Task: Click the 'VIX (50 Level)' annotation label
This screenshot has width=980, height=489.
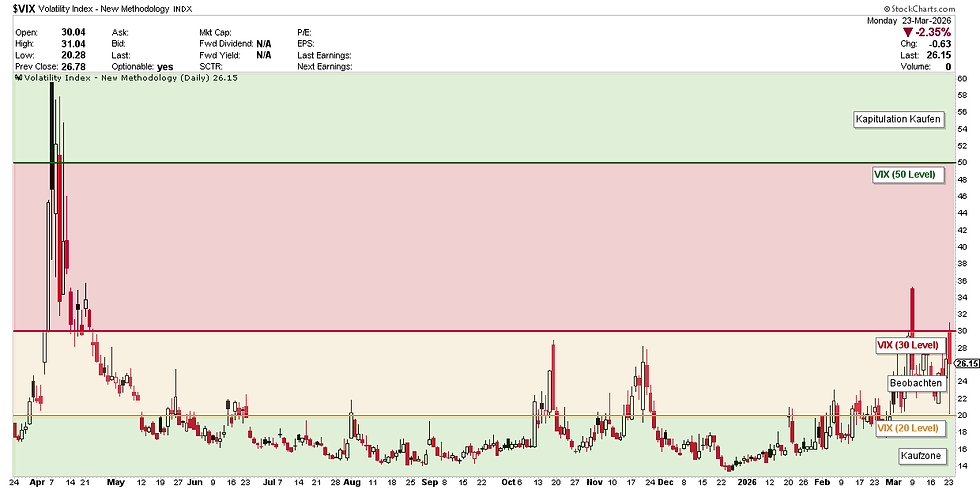Action: 906,175
